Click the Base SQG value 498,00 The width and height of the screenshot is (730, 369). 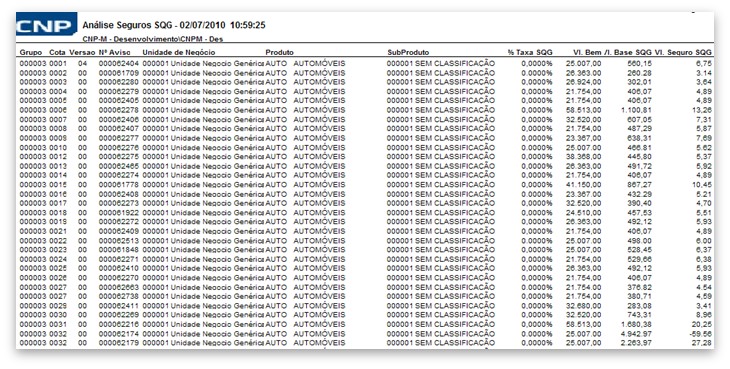tap(640, 241)
